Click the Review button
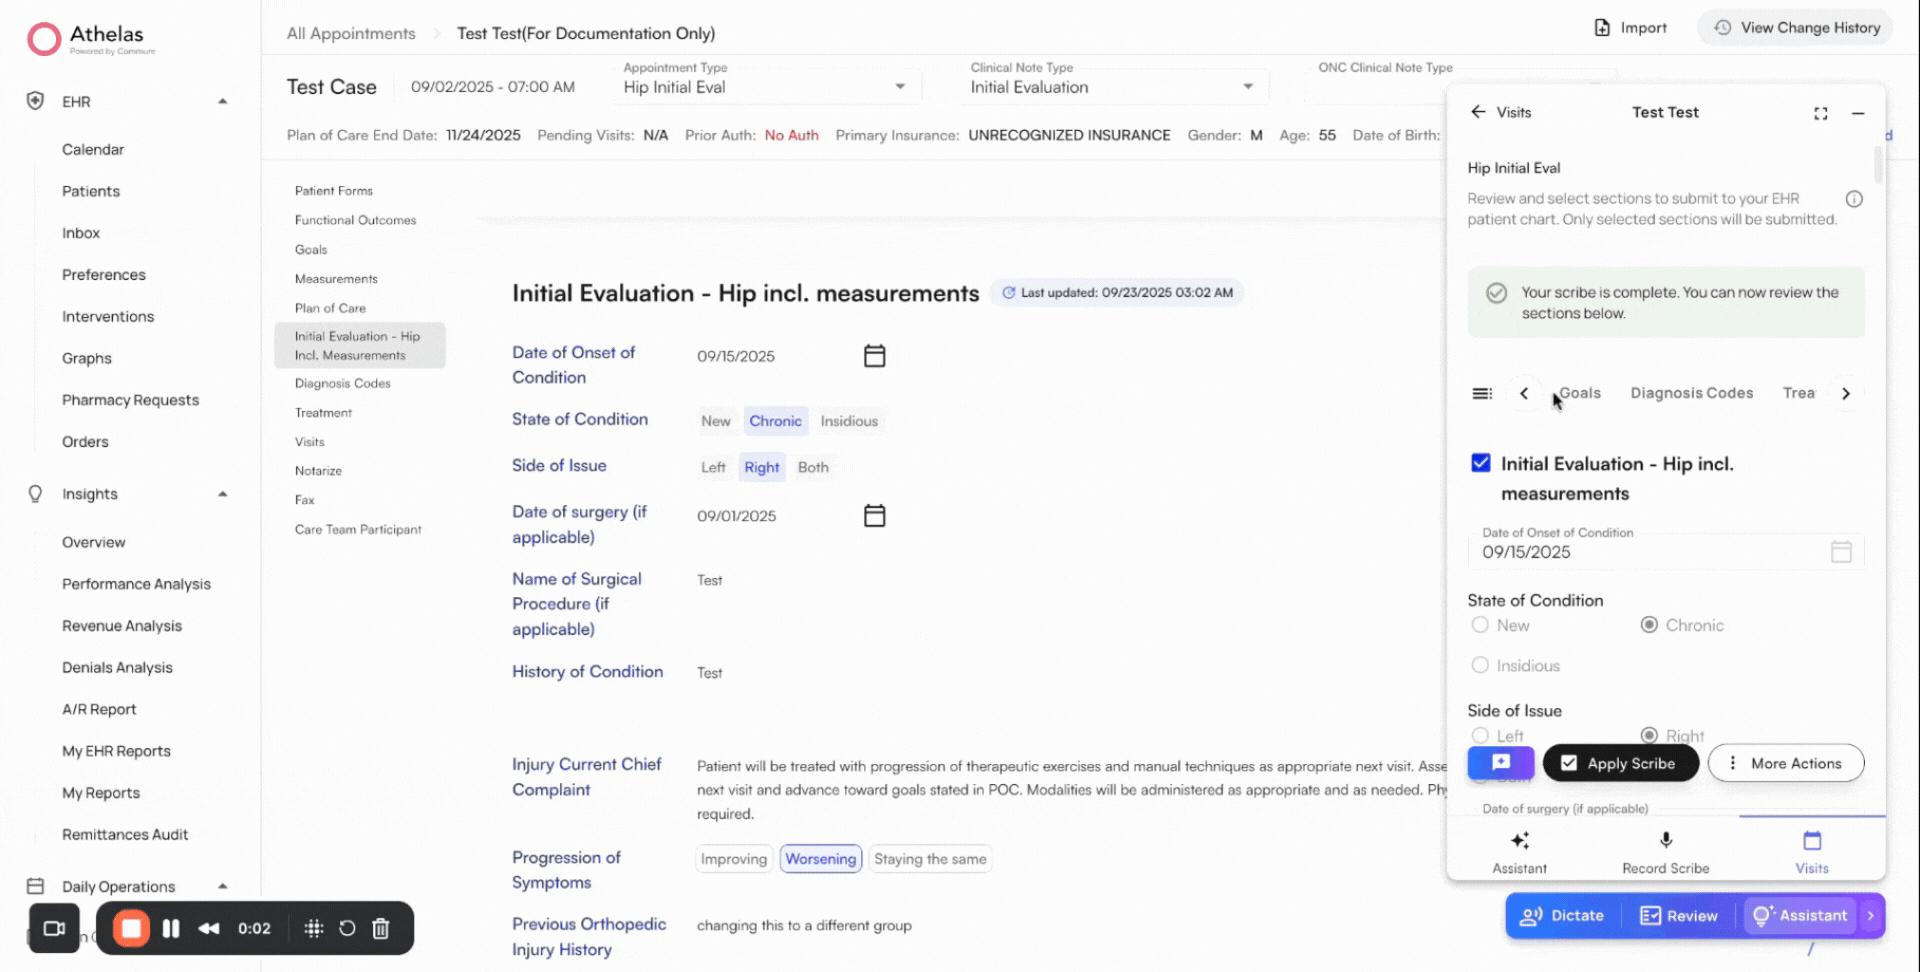 click(1679, 916)
